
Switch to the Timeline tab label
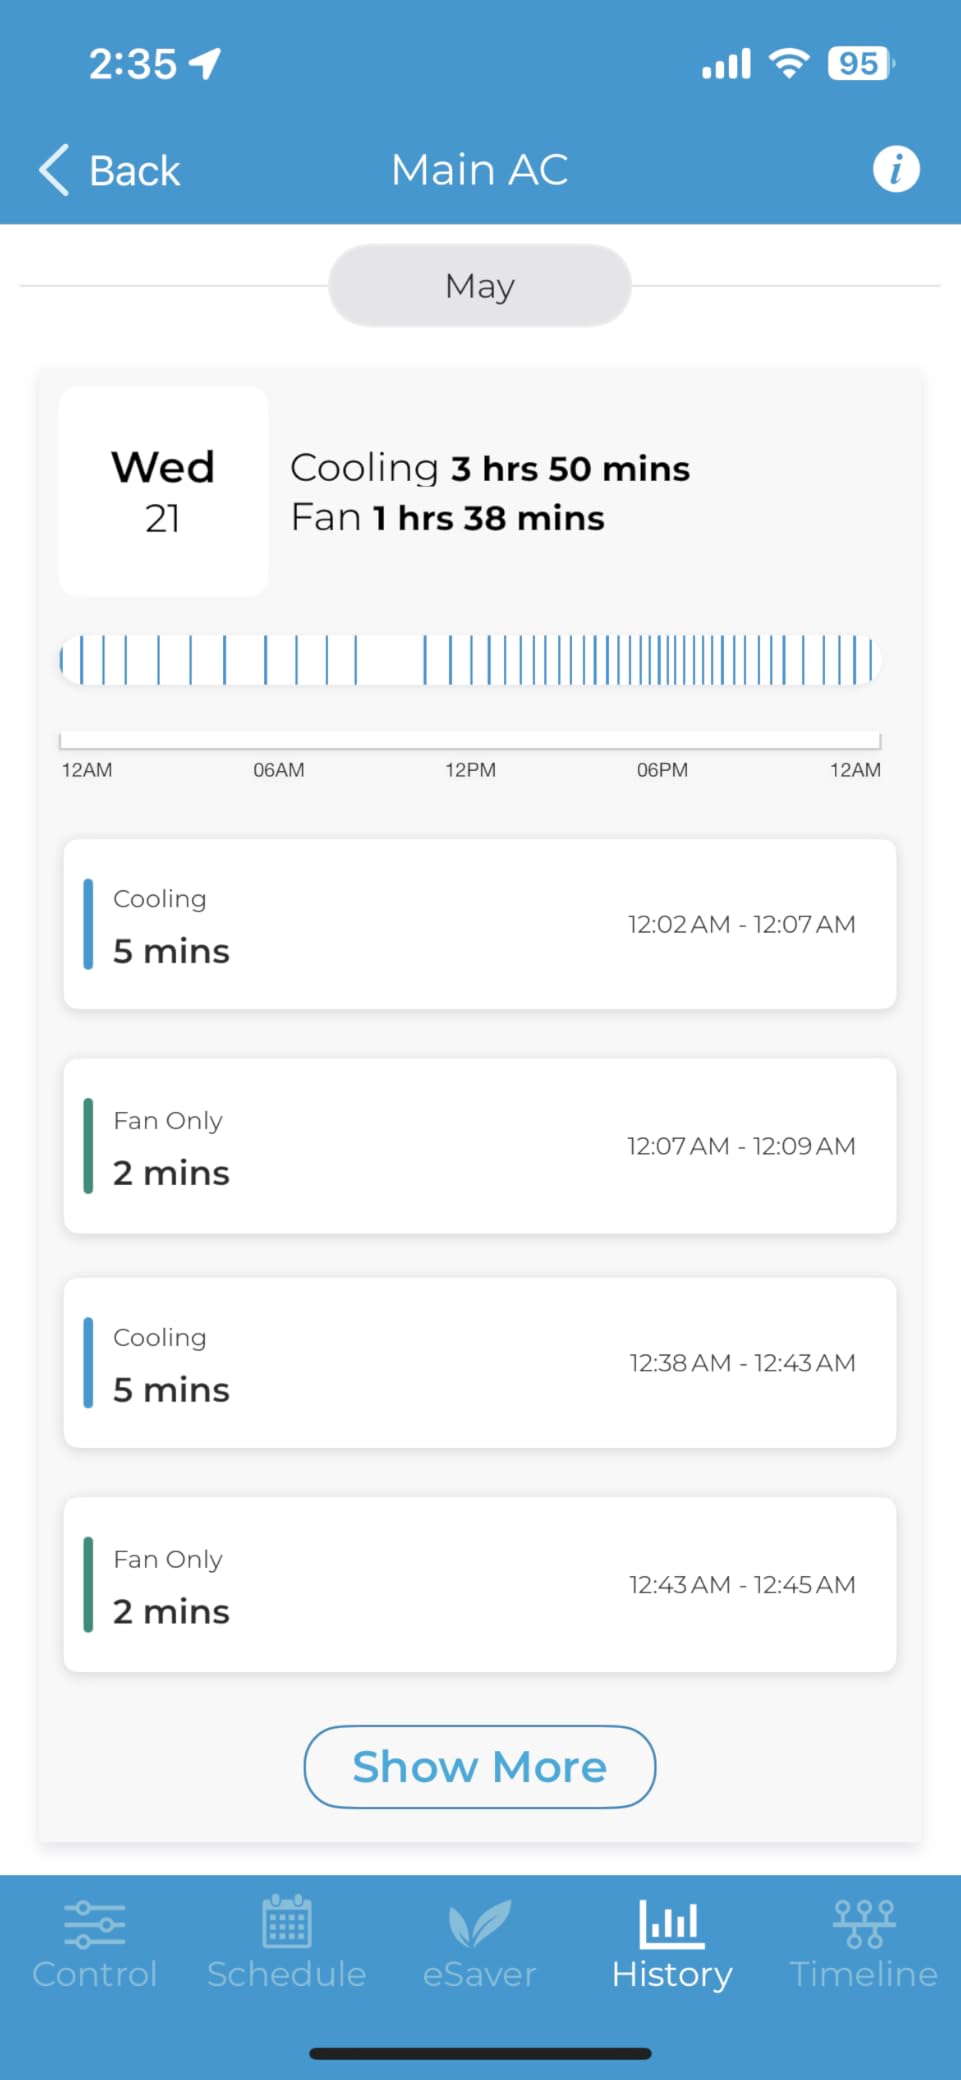click(x=864, y=1974)
